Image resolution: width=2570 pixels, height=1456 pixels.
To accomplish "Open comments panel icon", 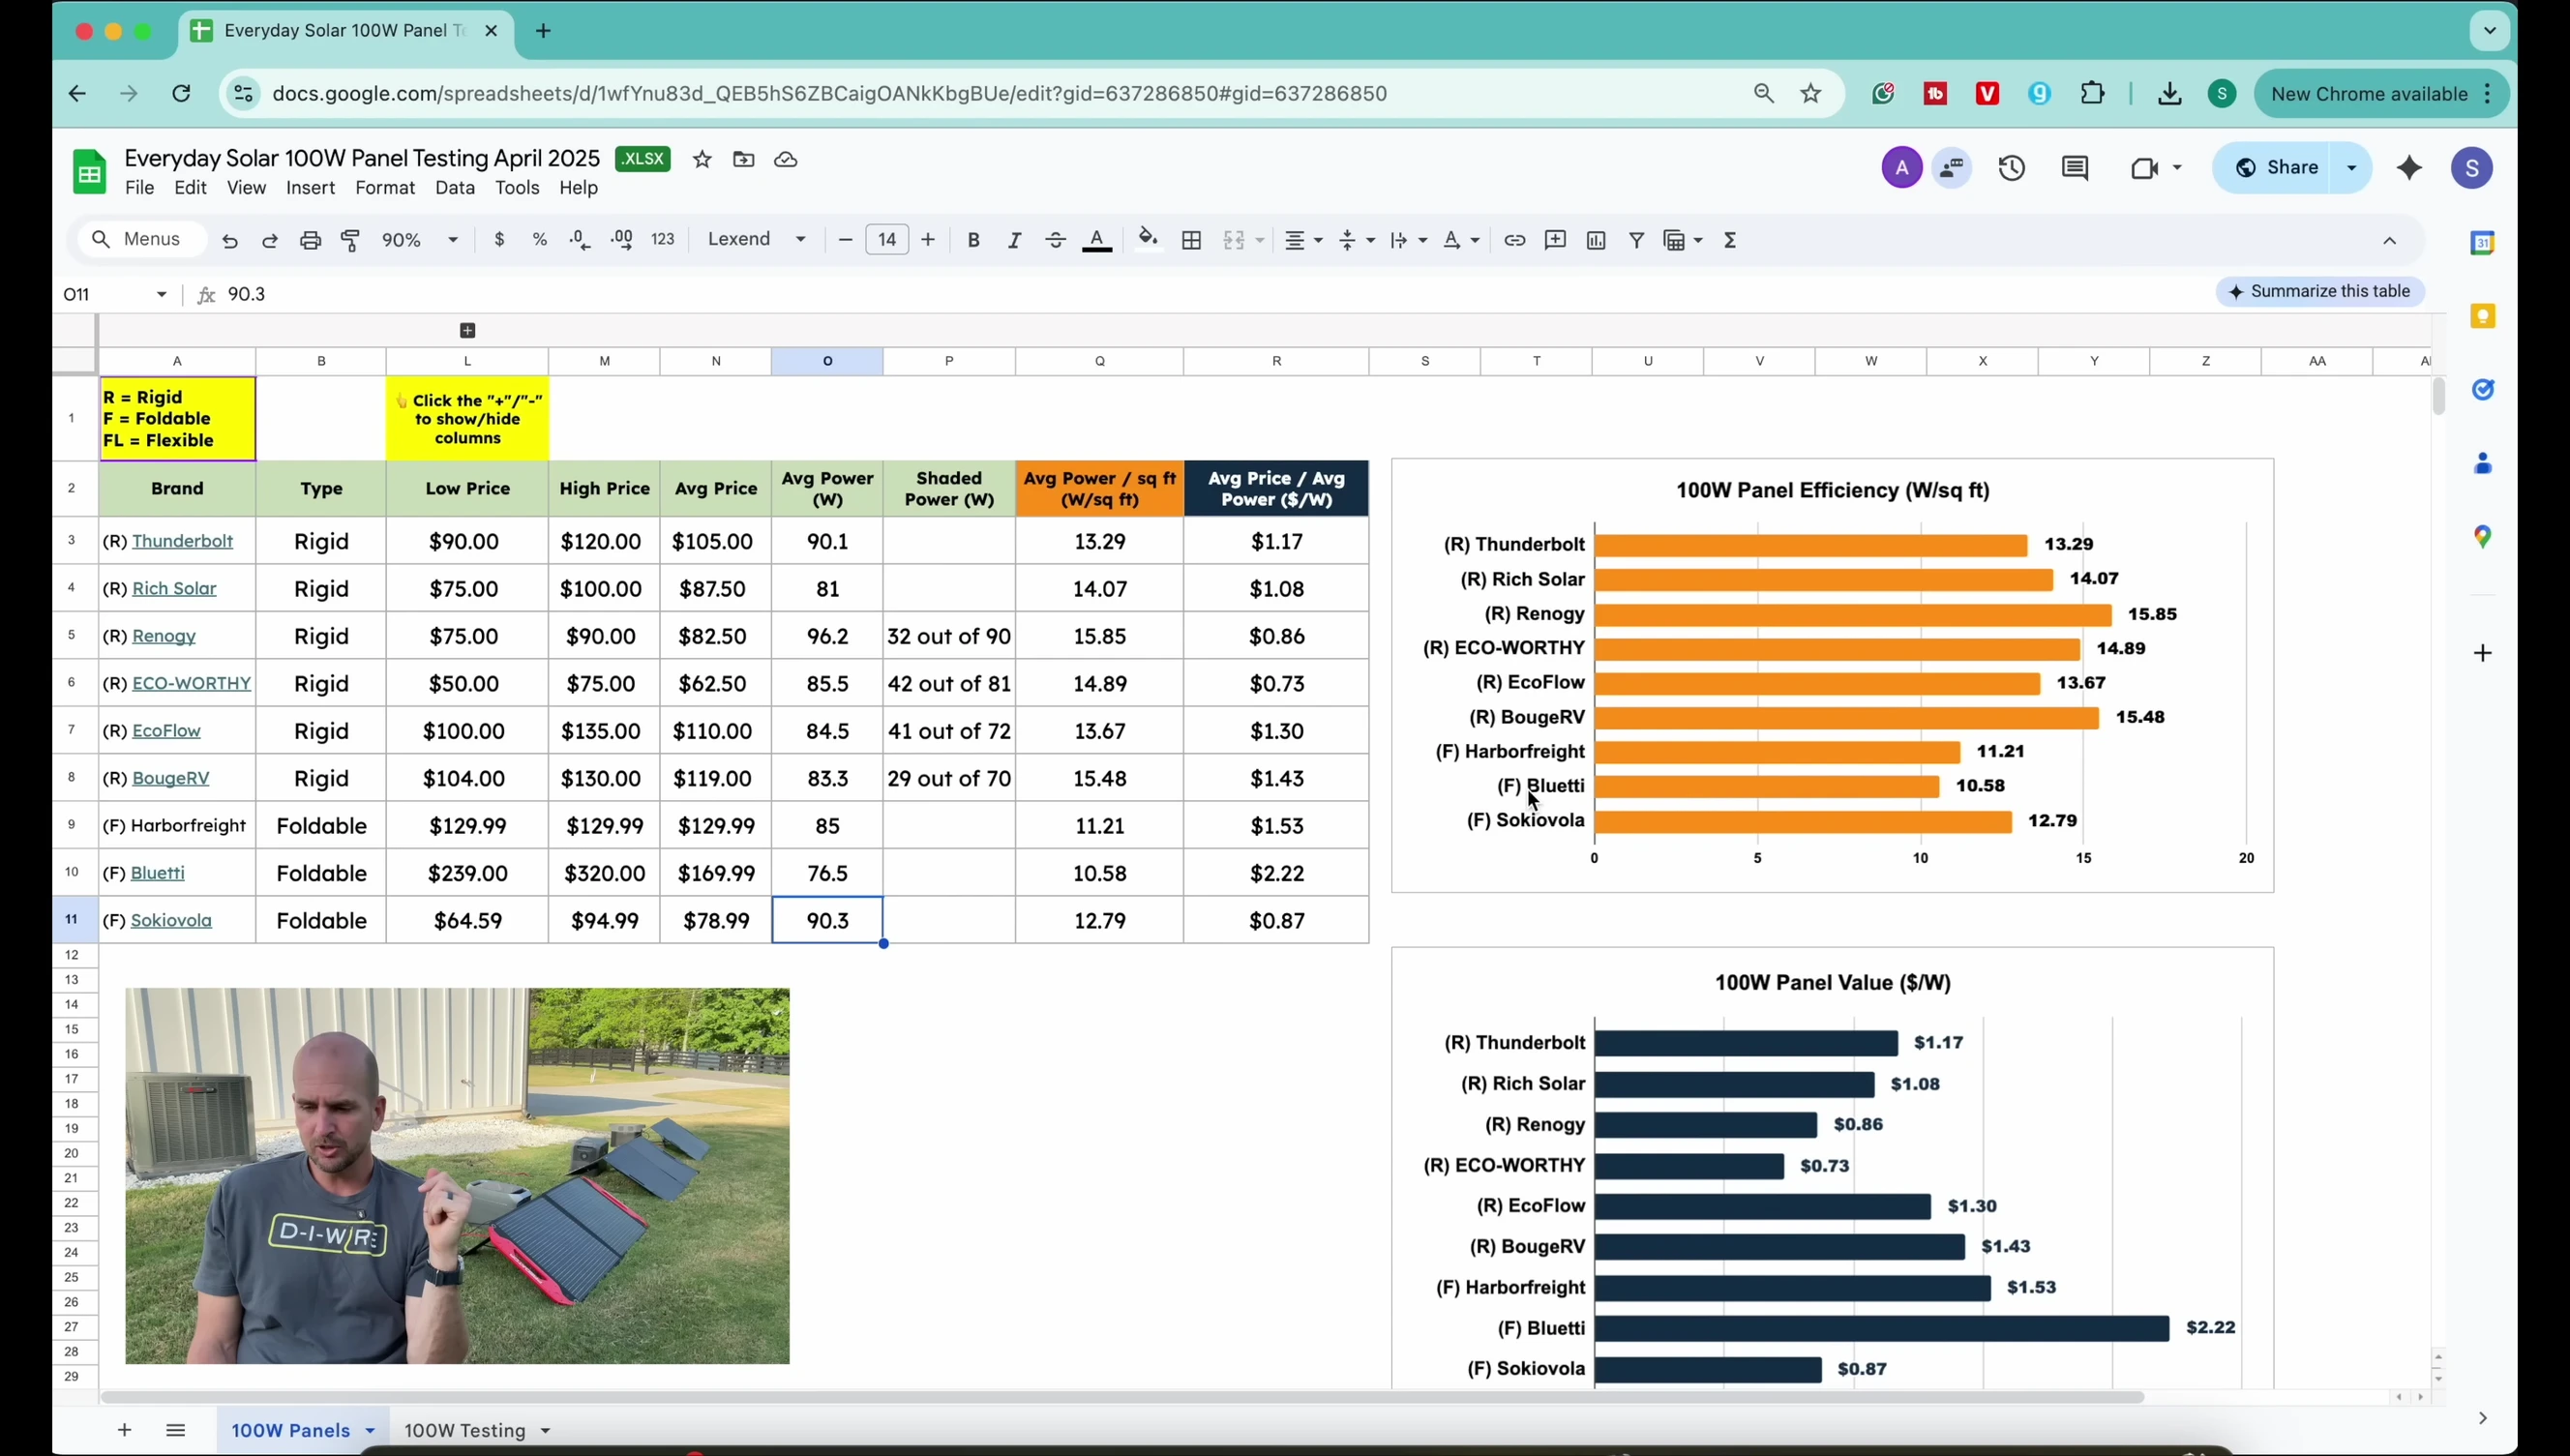I will click(2075, 168).
